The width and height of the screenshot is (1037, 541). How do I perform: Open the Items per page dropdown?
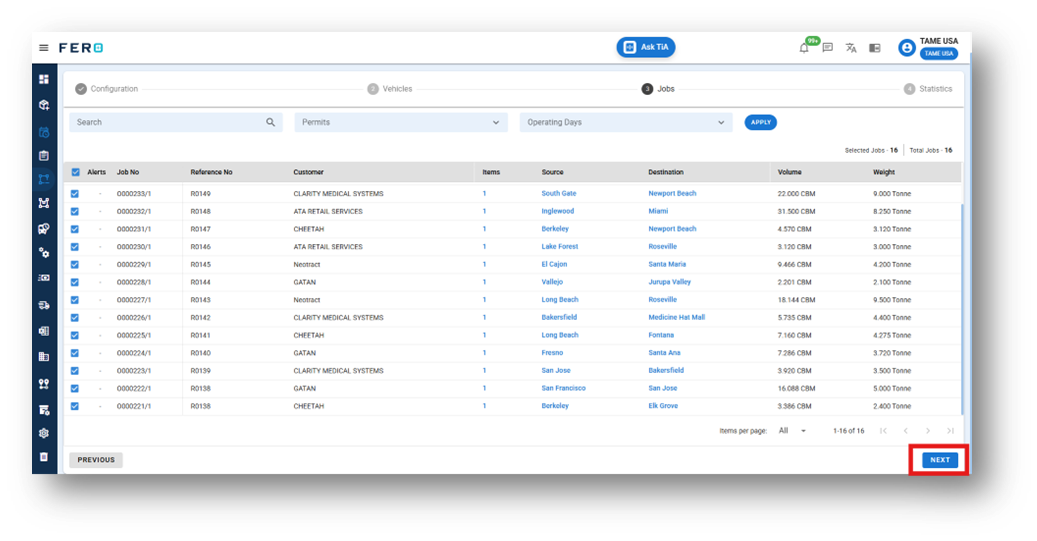click(x=792, y=431)
